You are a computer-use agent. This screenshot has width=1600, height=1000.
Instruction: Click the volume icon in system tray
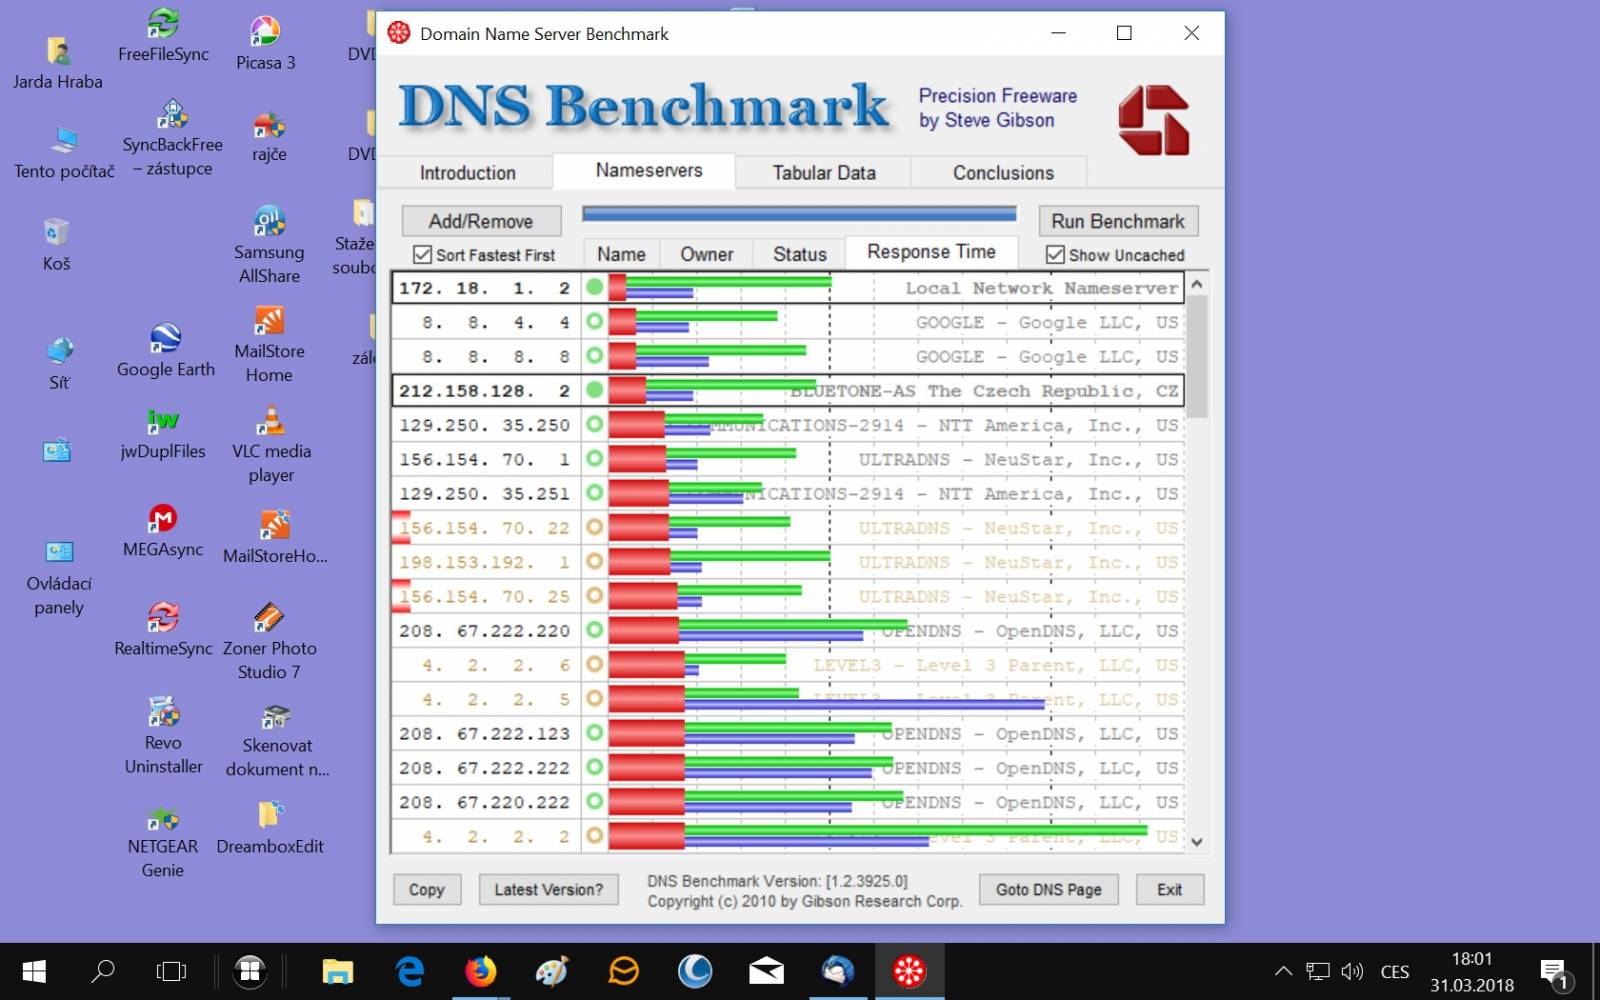point(1352,971)
